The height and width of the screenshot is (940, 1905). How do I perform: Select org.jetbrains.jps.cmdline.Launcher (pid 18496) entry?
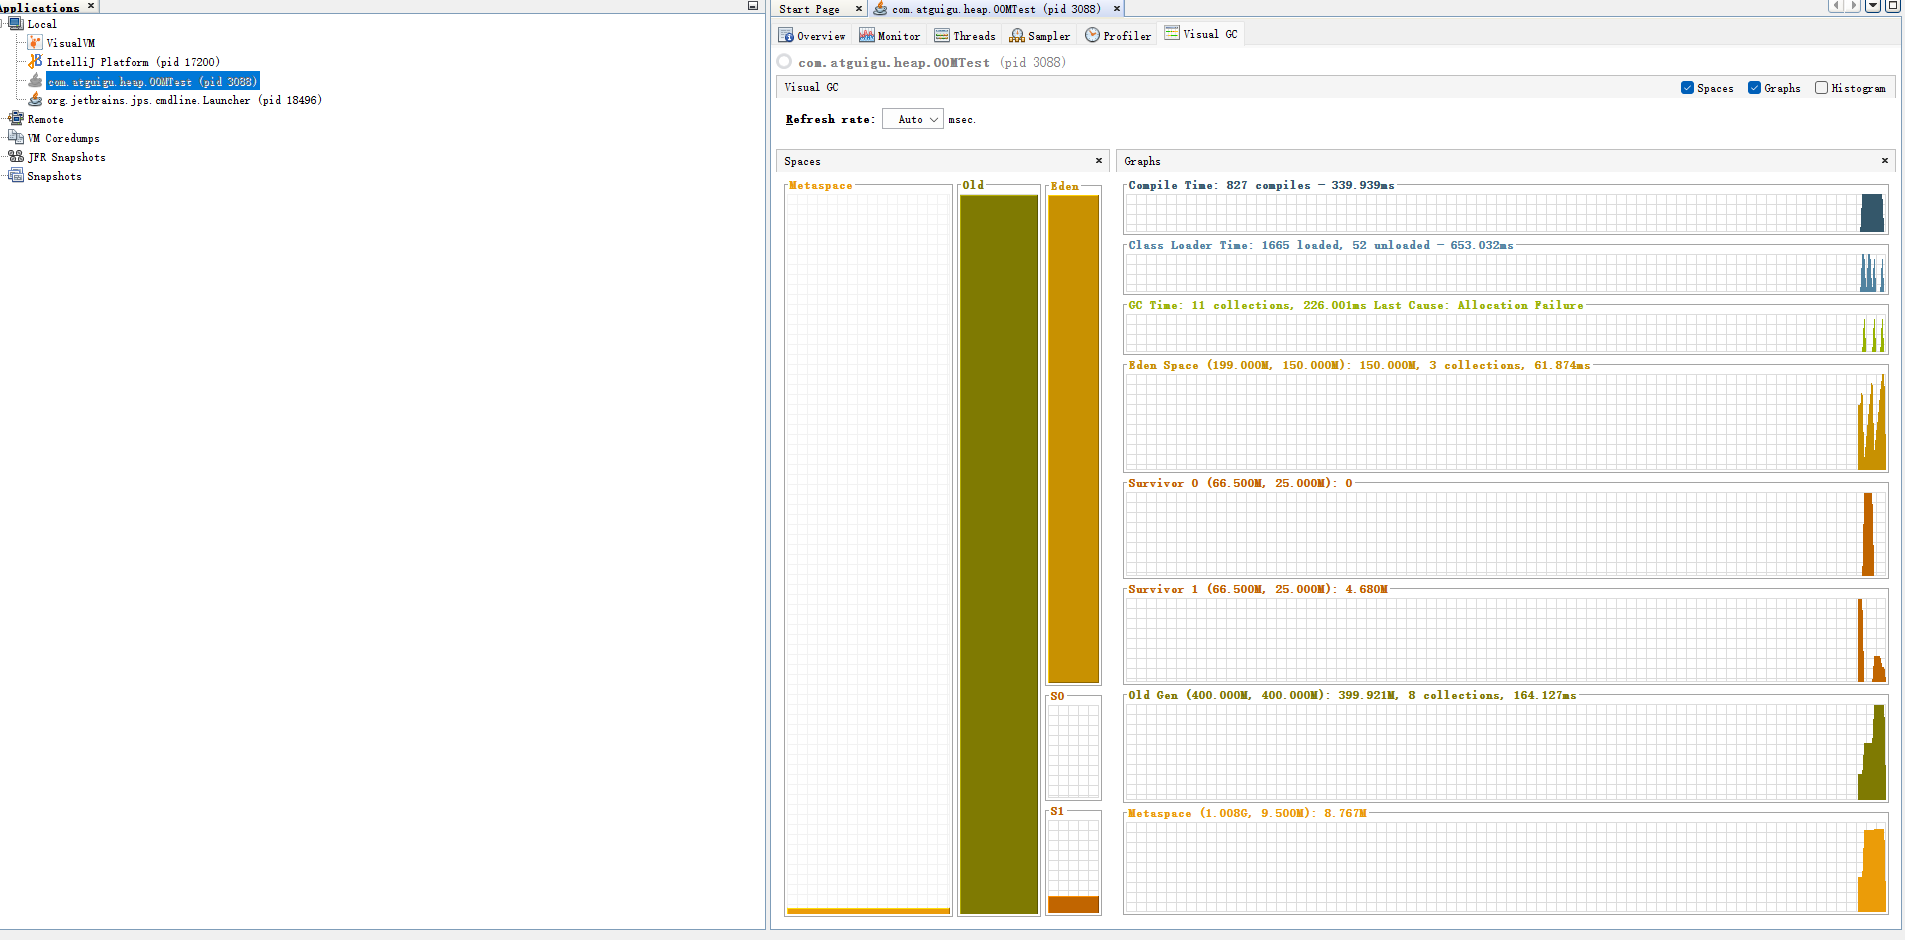[184, 100]
